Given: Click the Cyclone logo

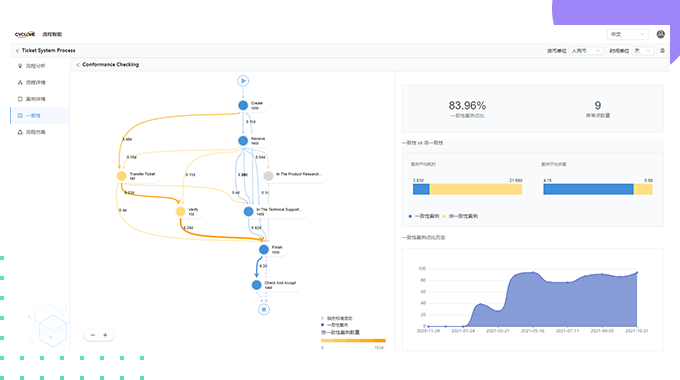Looking at the screenshot, I should tap(25, 34).
